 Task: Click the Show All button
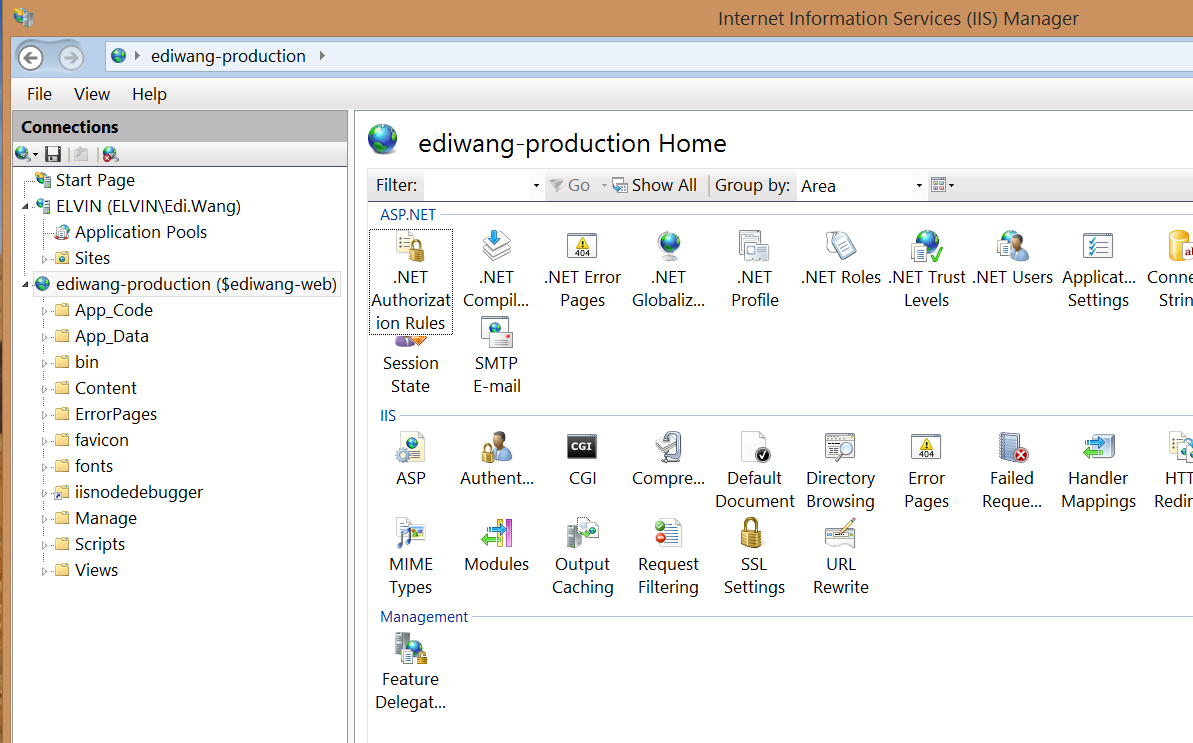tap(654, 186)
